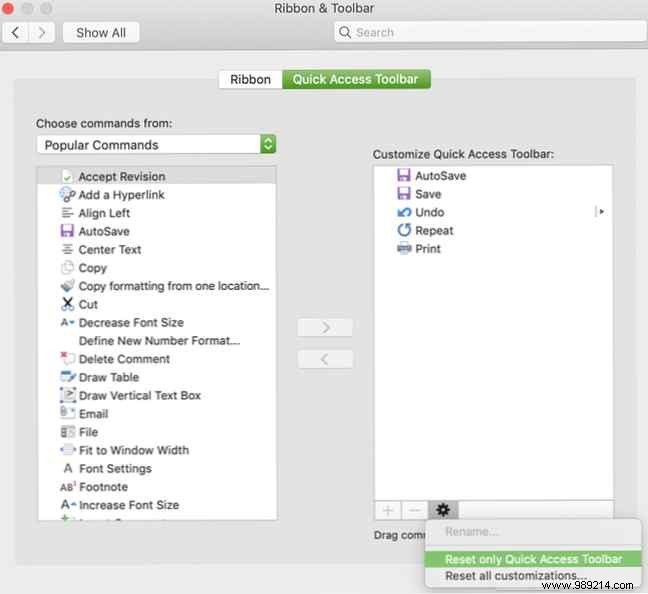Image resolution: width=648 pixels, height=594 pixels.
Task: Select the Accept Revision row text
Action: pos(122,177)
